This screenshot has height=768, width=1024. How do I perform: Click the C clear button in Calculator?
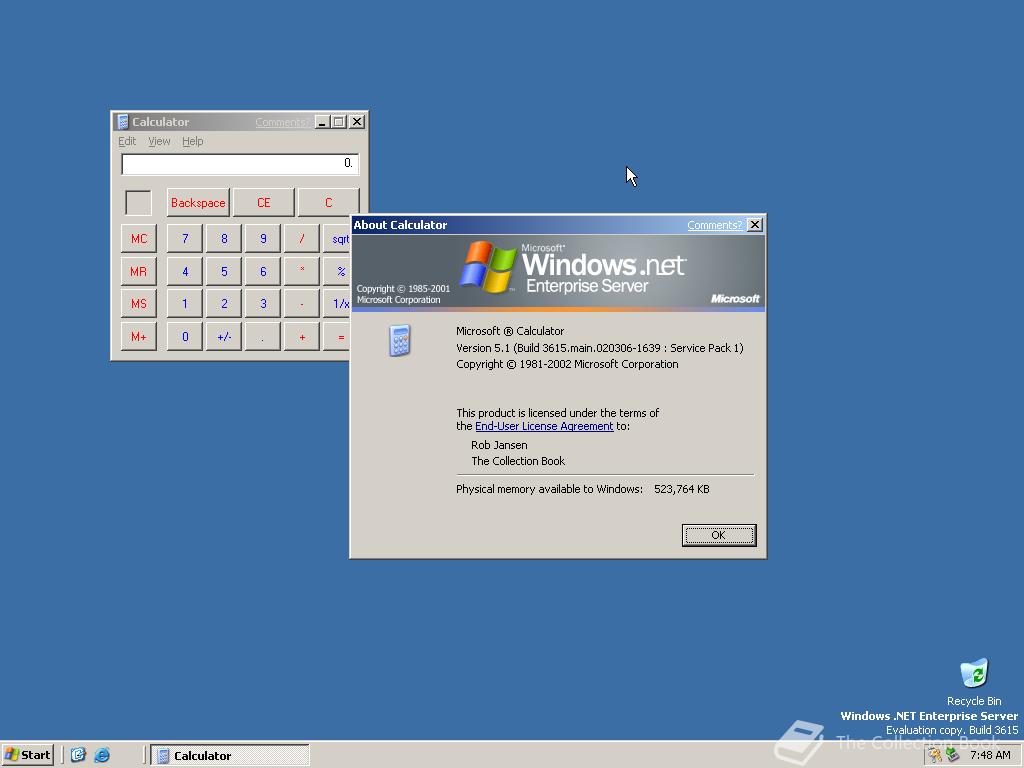[x=328, y=202]
